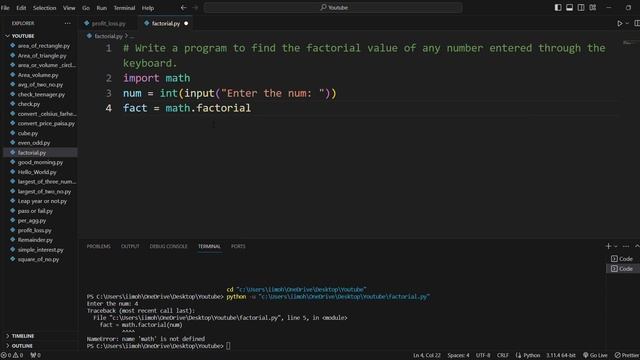Open check_teenager.py file
This screenshot has width=640, height=360.
point(41,94)
